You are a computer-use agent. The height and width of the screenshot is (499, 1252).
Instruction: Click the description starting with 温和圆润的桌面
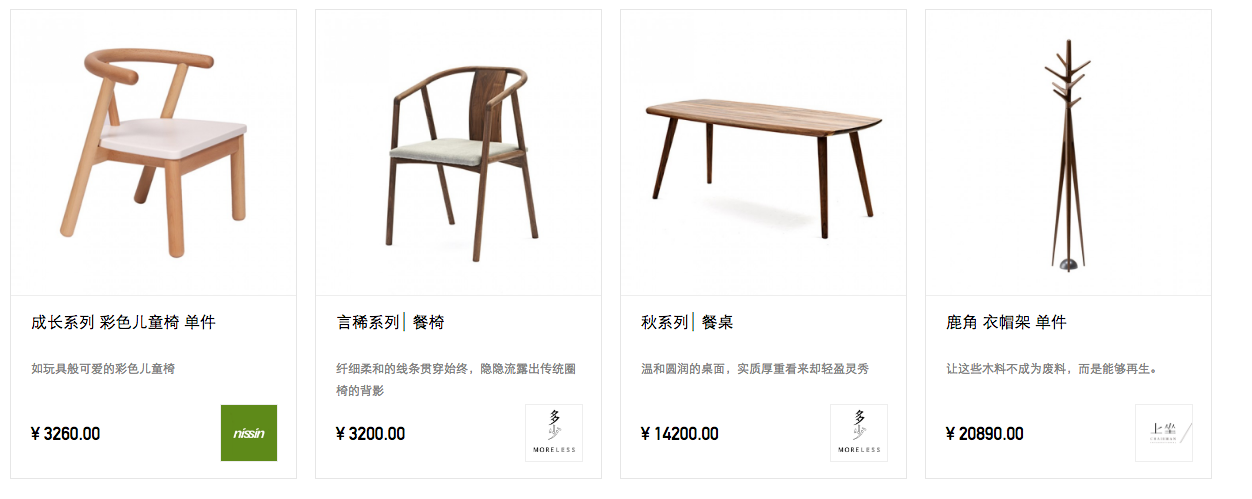(x=755, y=369)
